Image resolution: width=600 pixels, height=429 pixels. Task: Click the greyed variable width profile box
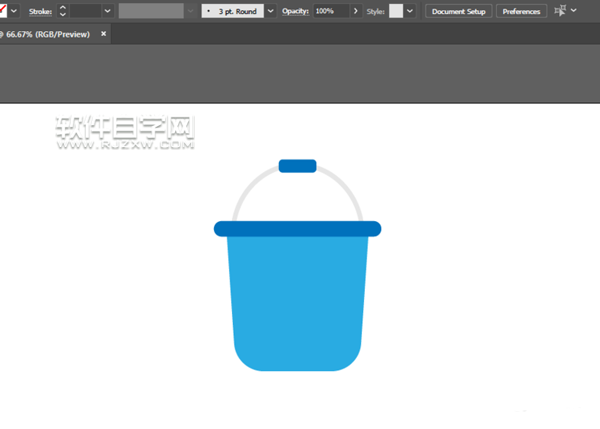point(151,11)
